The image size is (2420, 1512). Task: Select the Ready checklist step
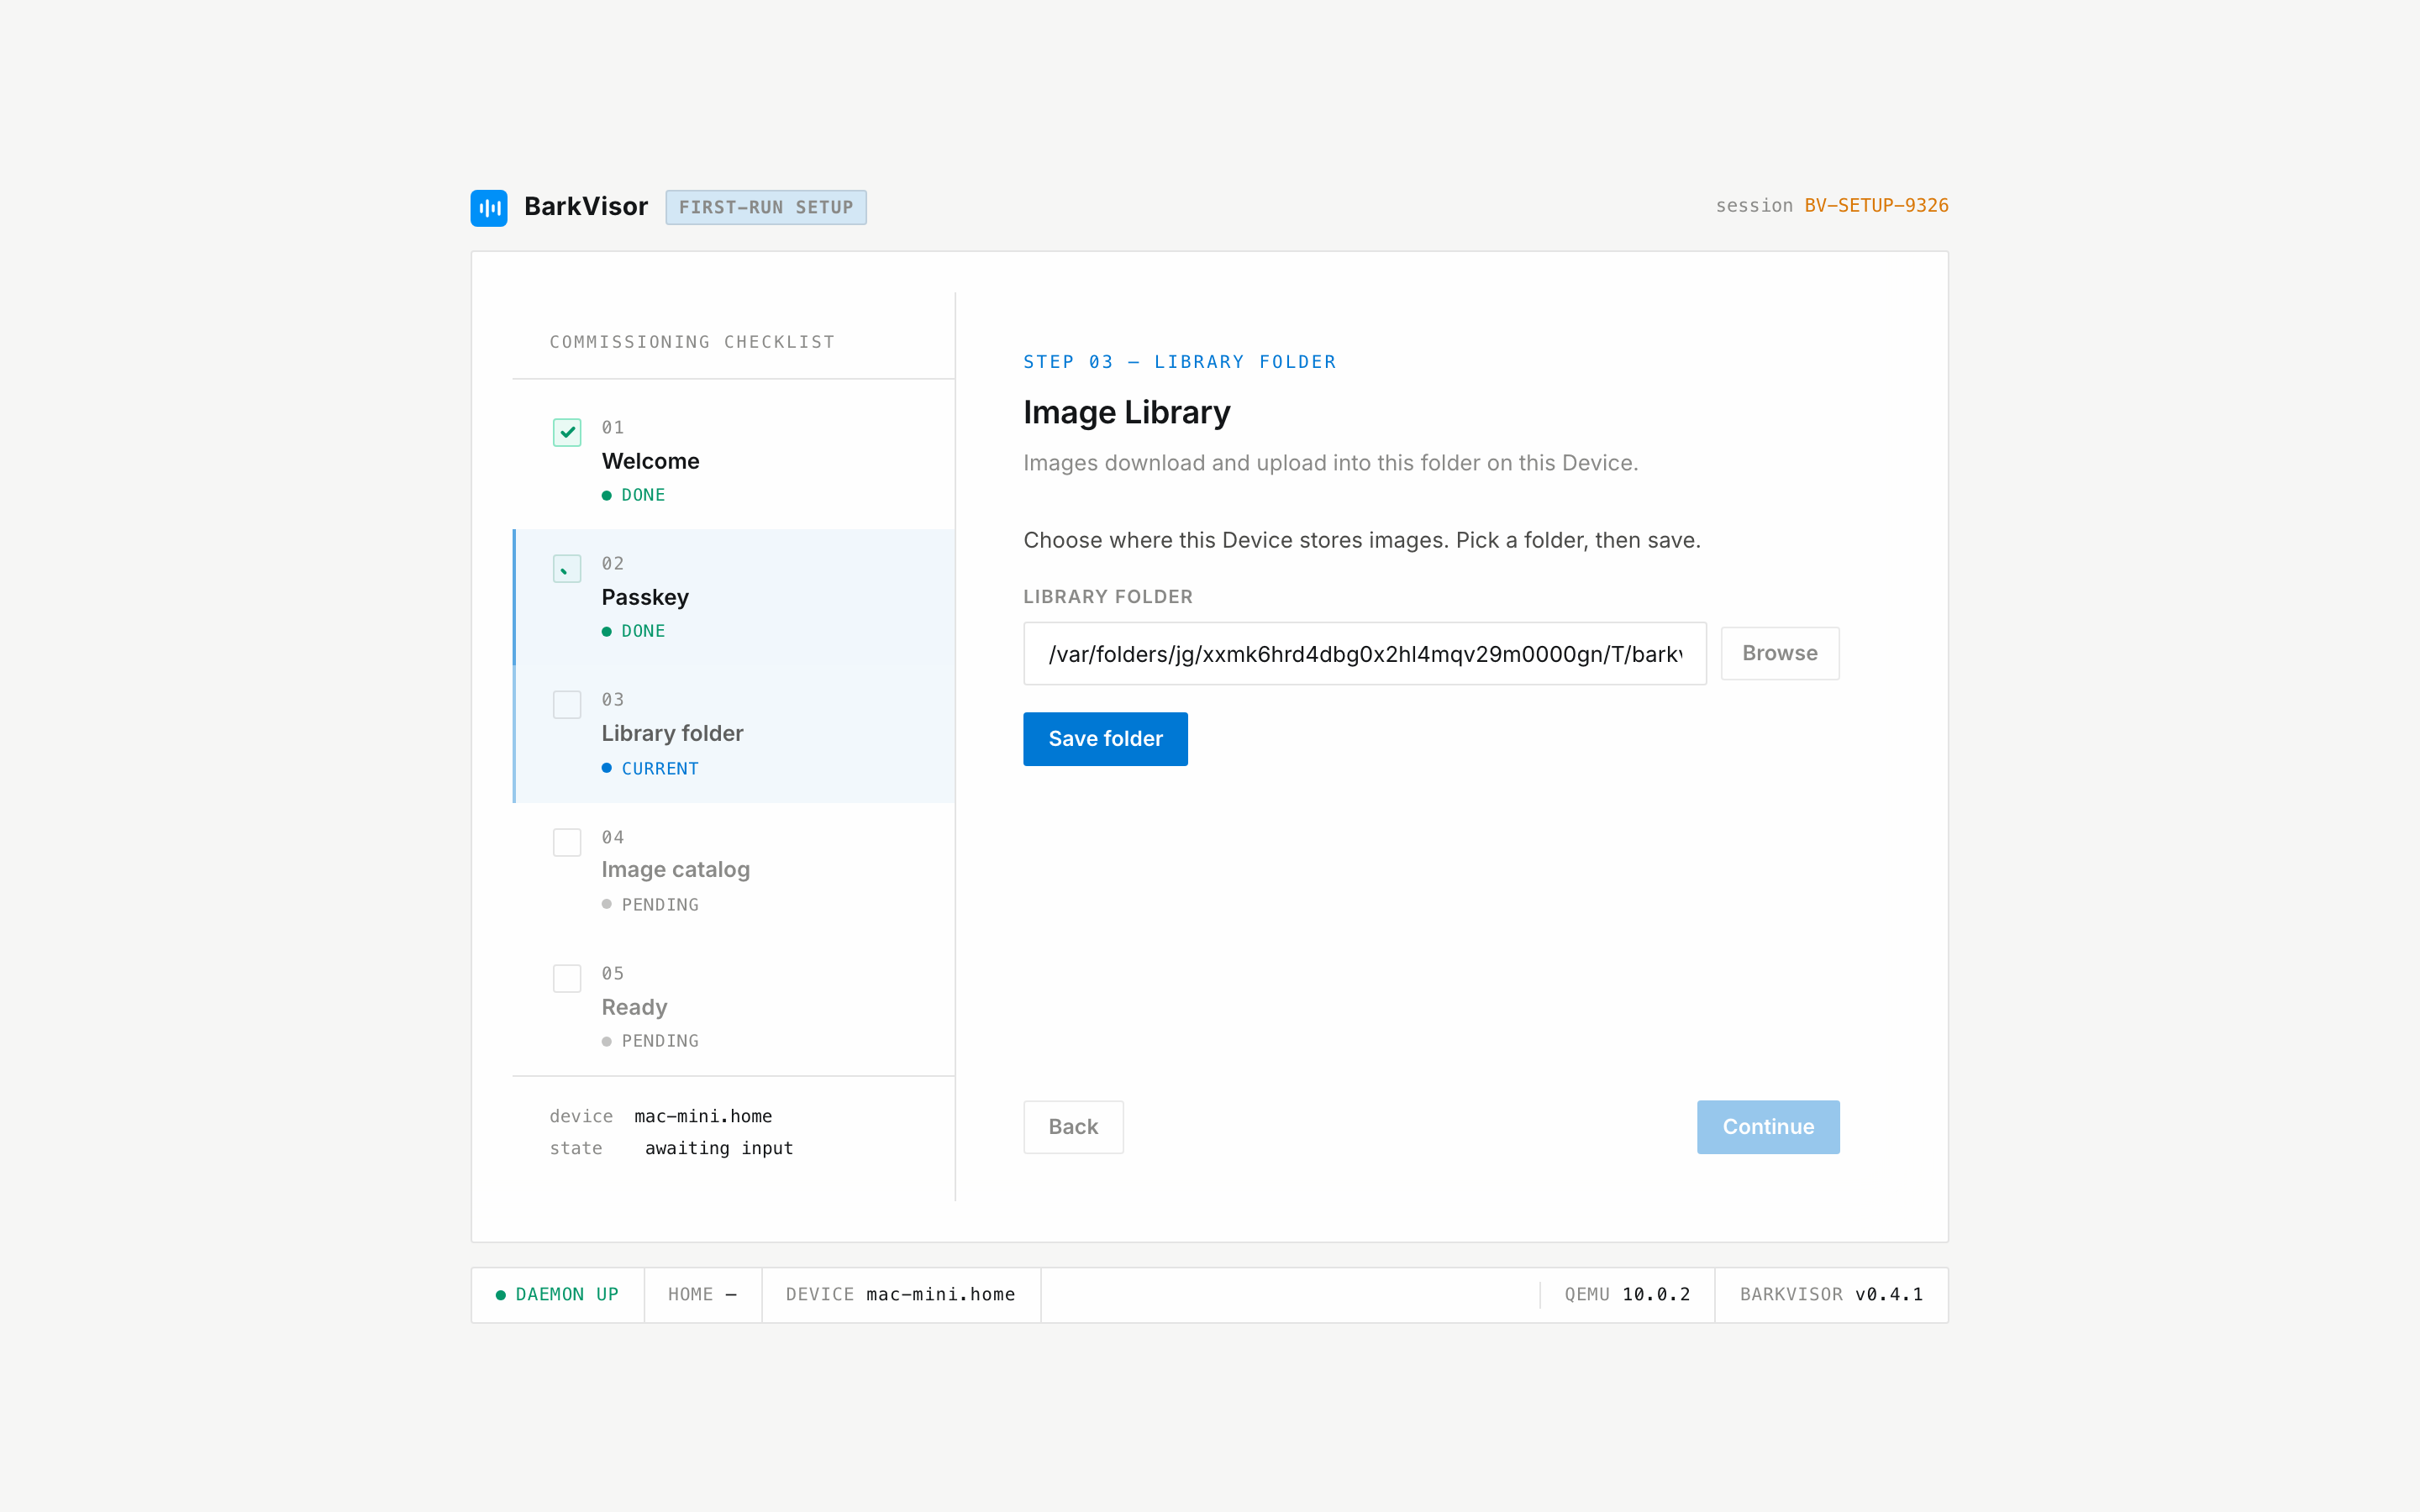(x=734, y=1007)
